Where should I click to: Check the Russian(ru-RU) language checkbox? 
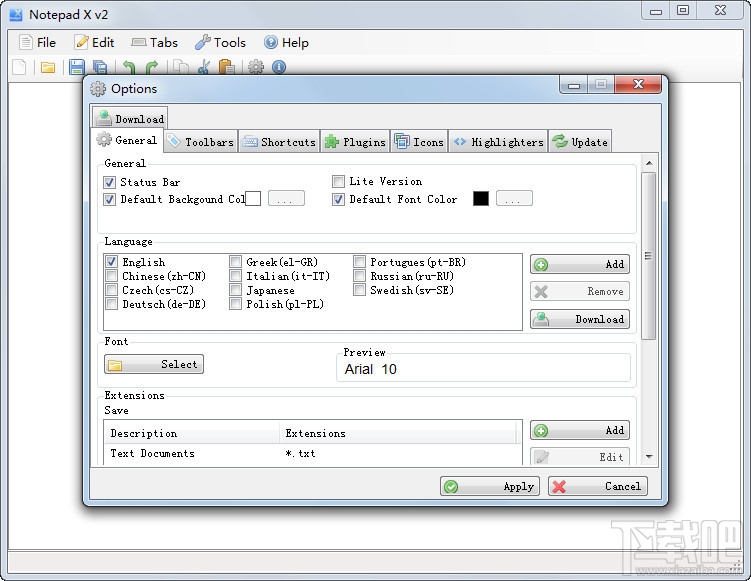(359, 275)
